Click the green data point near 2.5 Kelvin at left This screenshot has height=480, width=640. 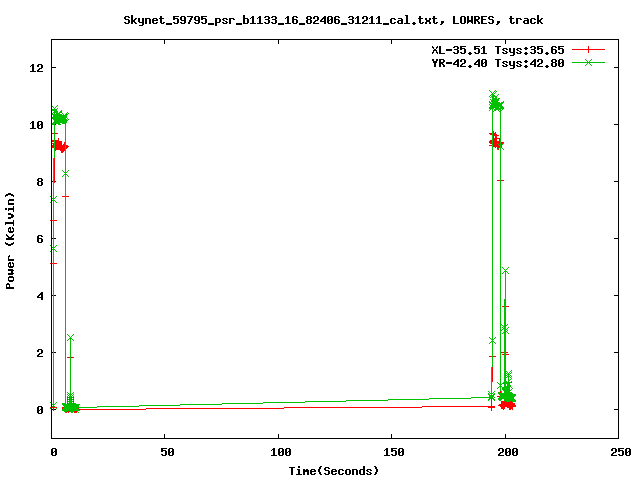(70, 338)
